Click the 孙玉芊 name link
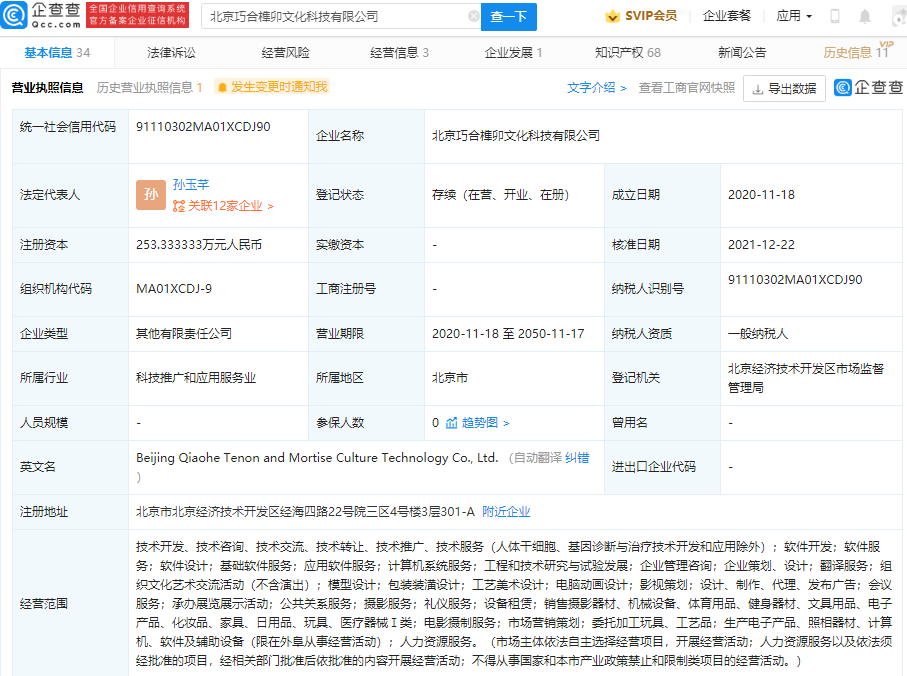907x676 pixels. tap(190, 184)
